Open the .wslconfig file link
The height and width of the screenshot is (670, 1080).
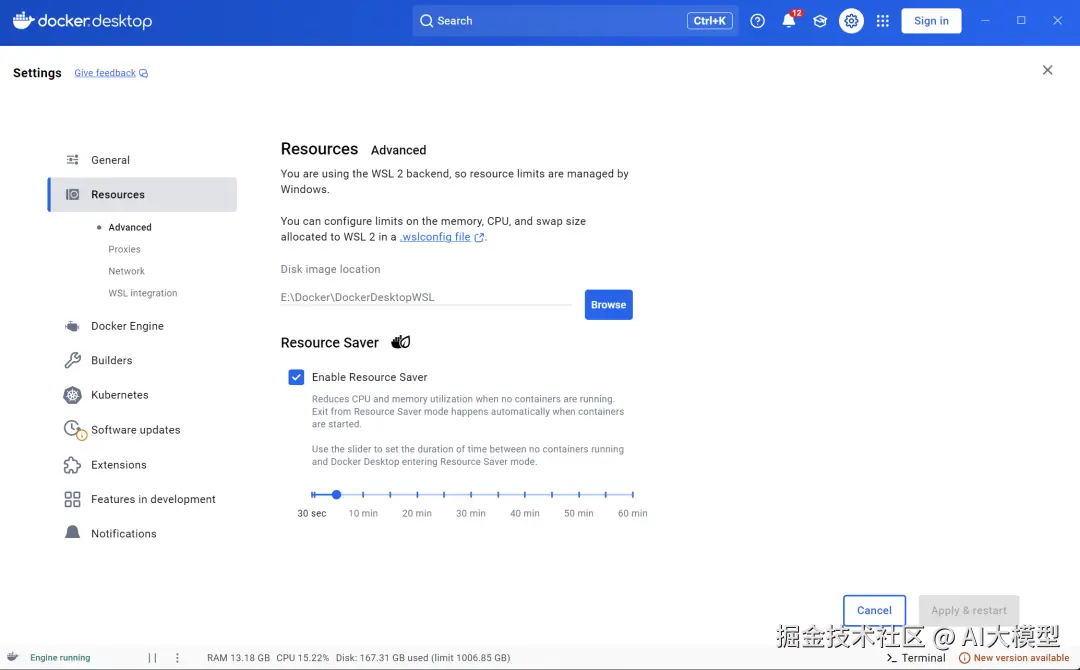(435, 237)
